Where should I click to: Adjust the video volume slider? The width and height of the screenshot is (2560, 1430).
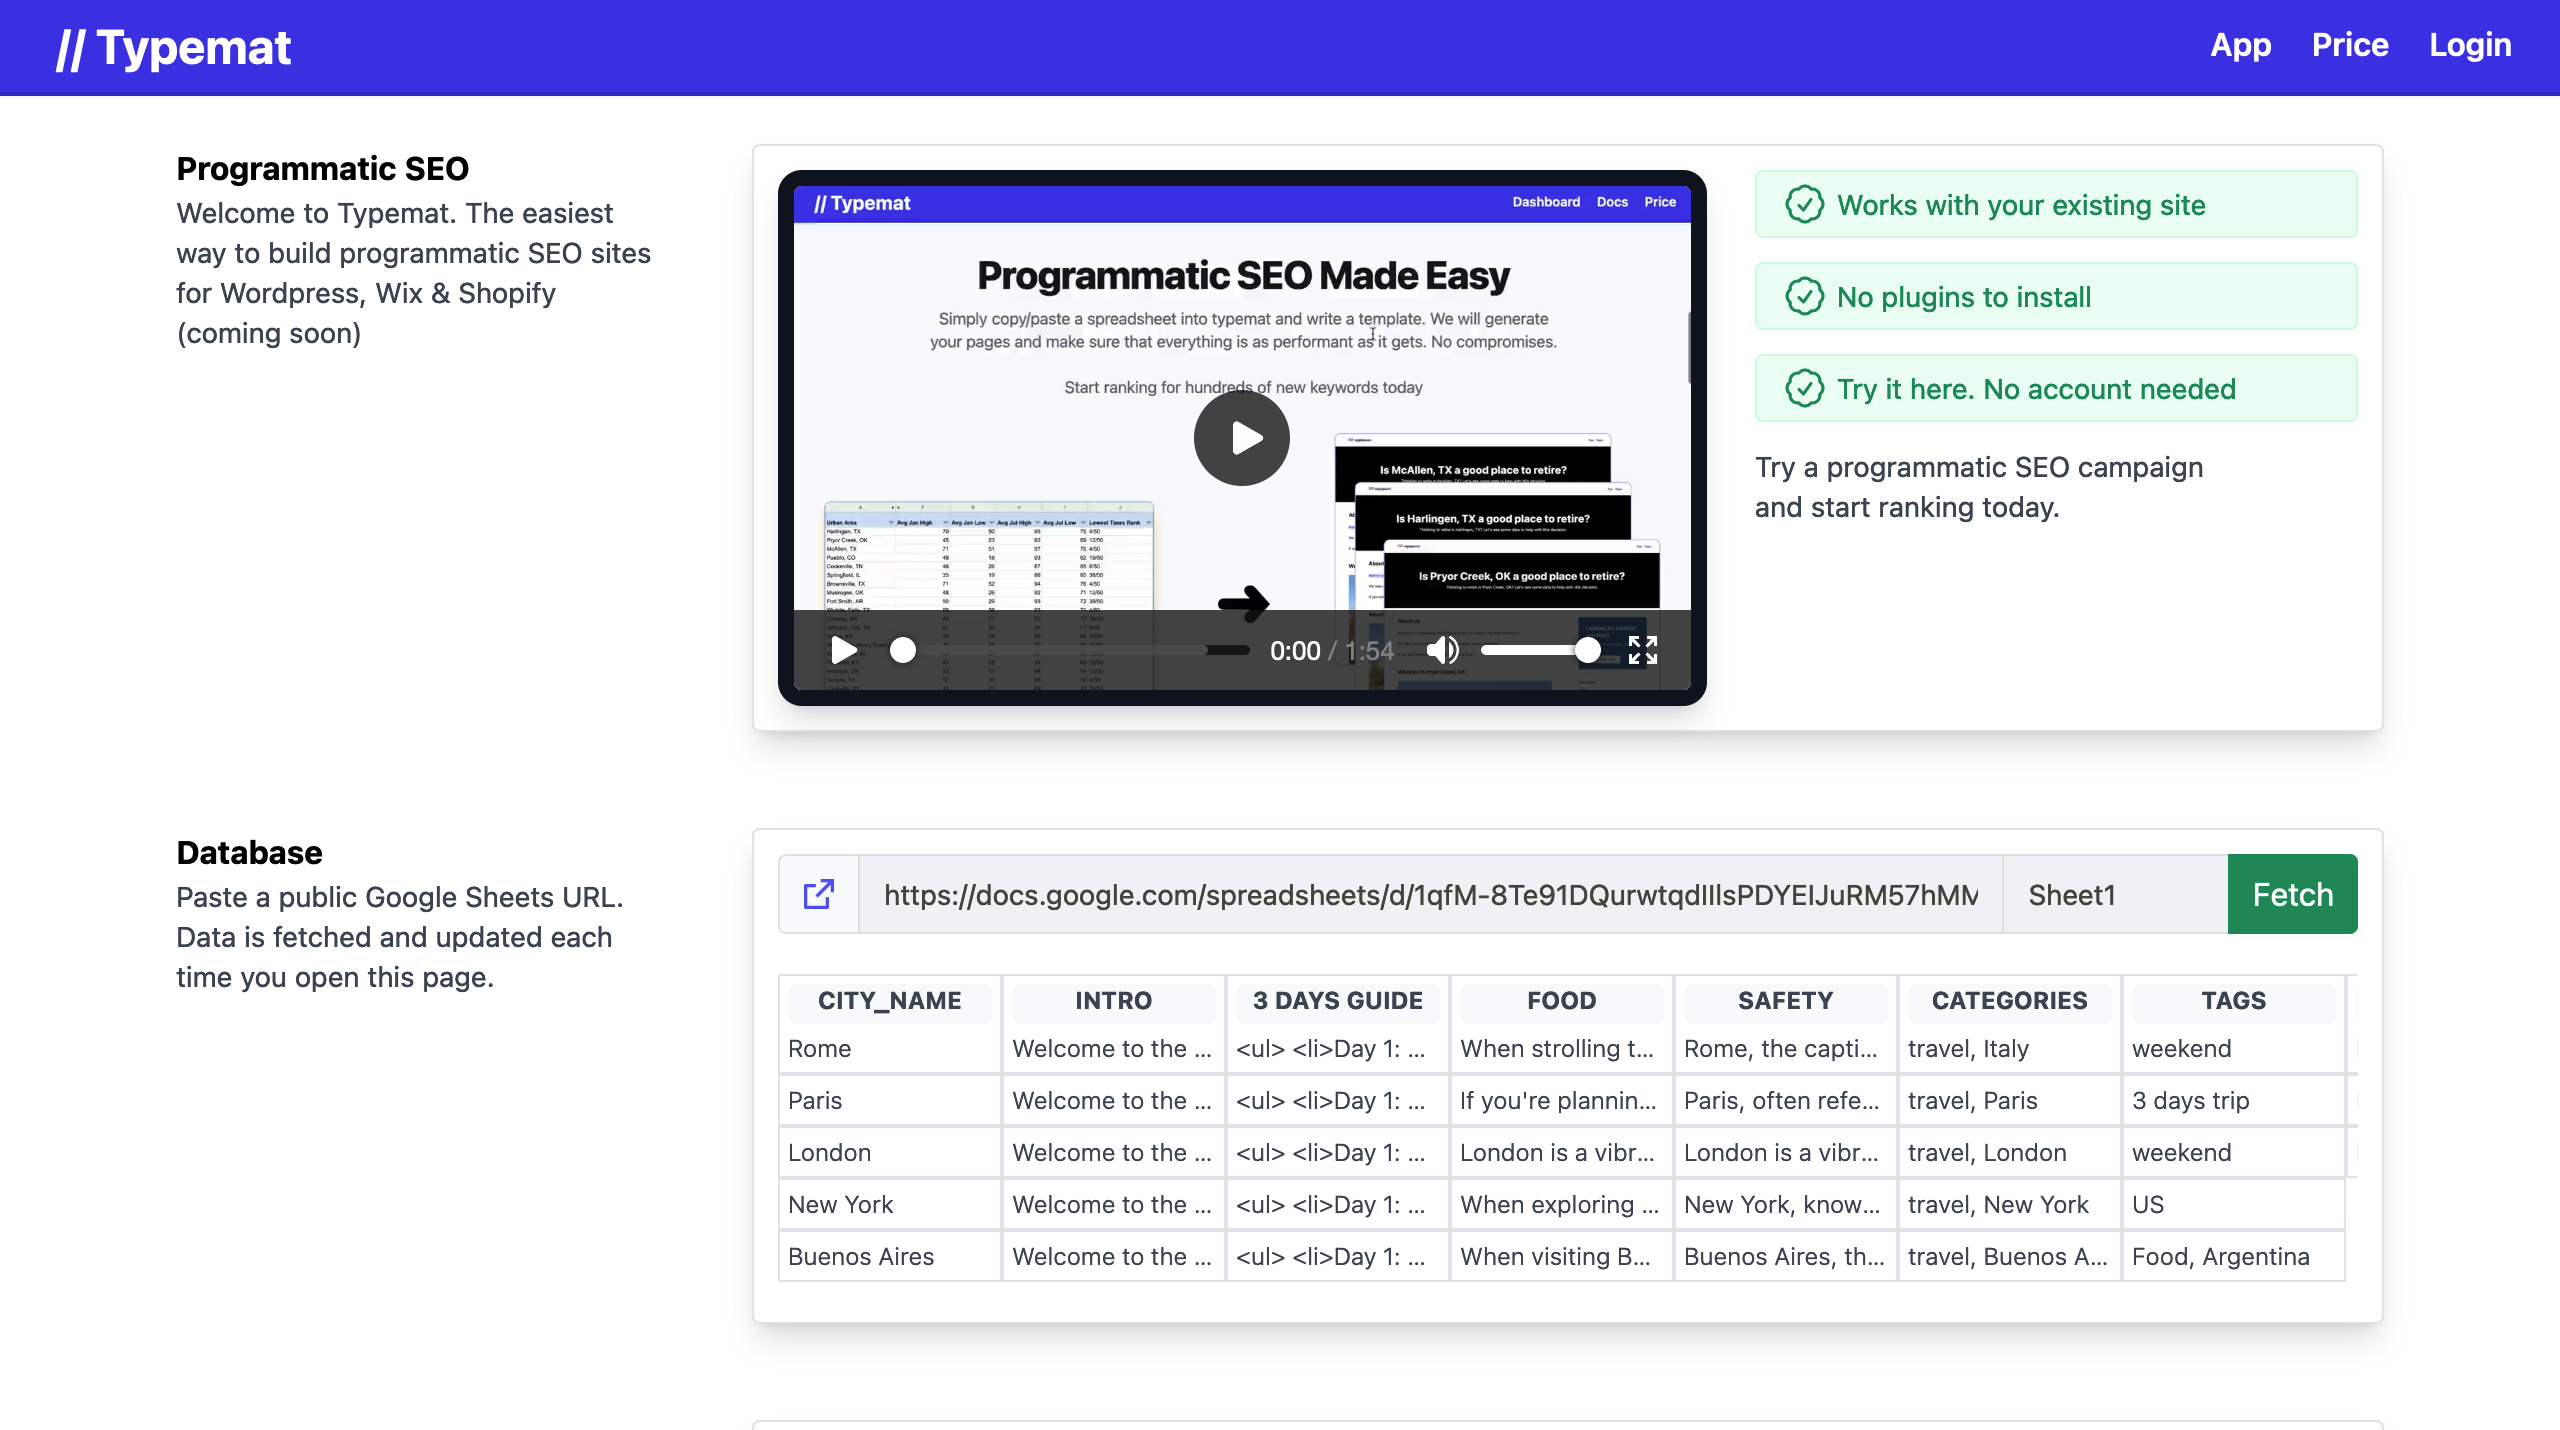[x=1540, y=650]
